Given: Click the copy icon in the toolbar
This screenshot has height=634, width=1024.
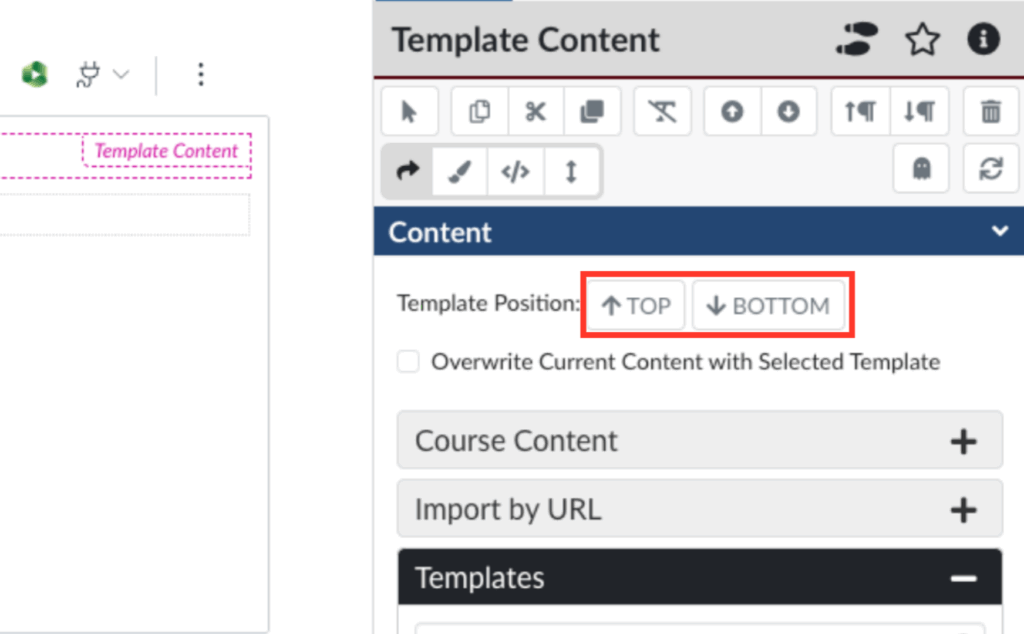Looking at the screenshot, I should point(479,111).
